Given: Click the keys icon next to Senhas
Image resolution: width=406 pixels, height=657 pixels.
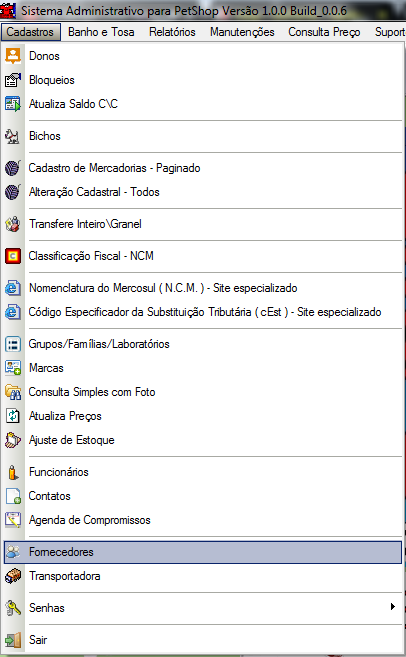Looking at the screenshot, I should [13, 608].
